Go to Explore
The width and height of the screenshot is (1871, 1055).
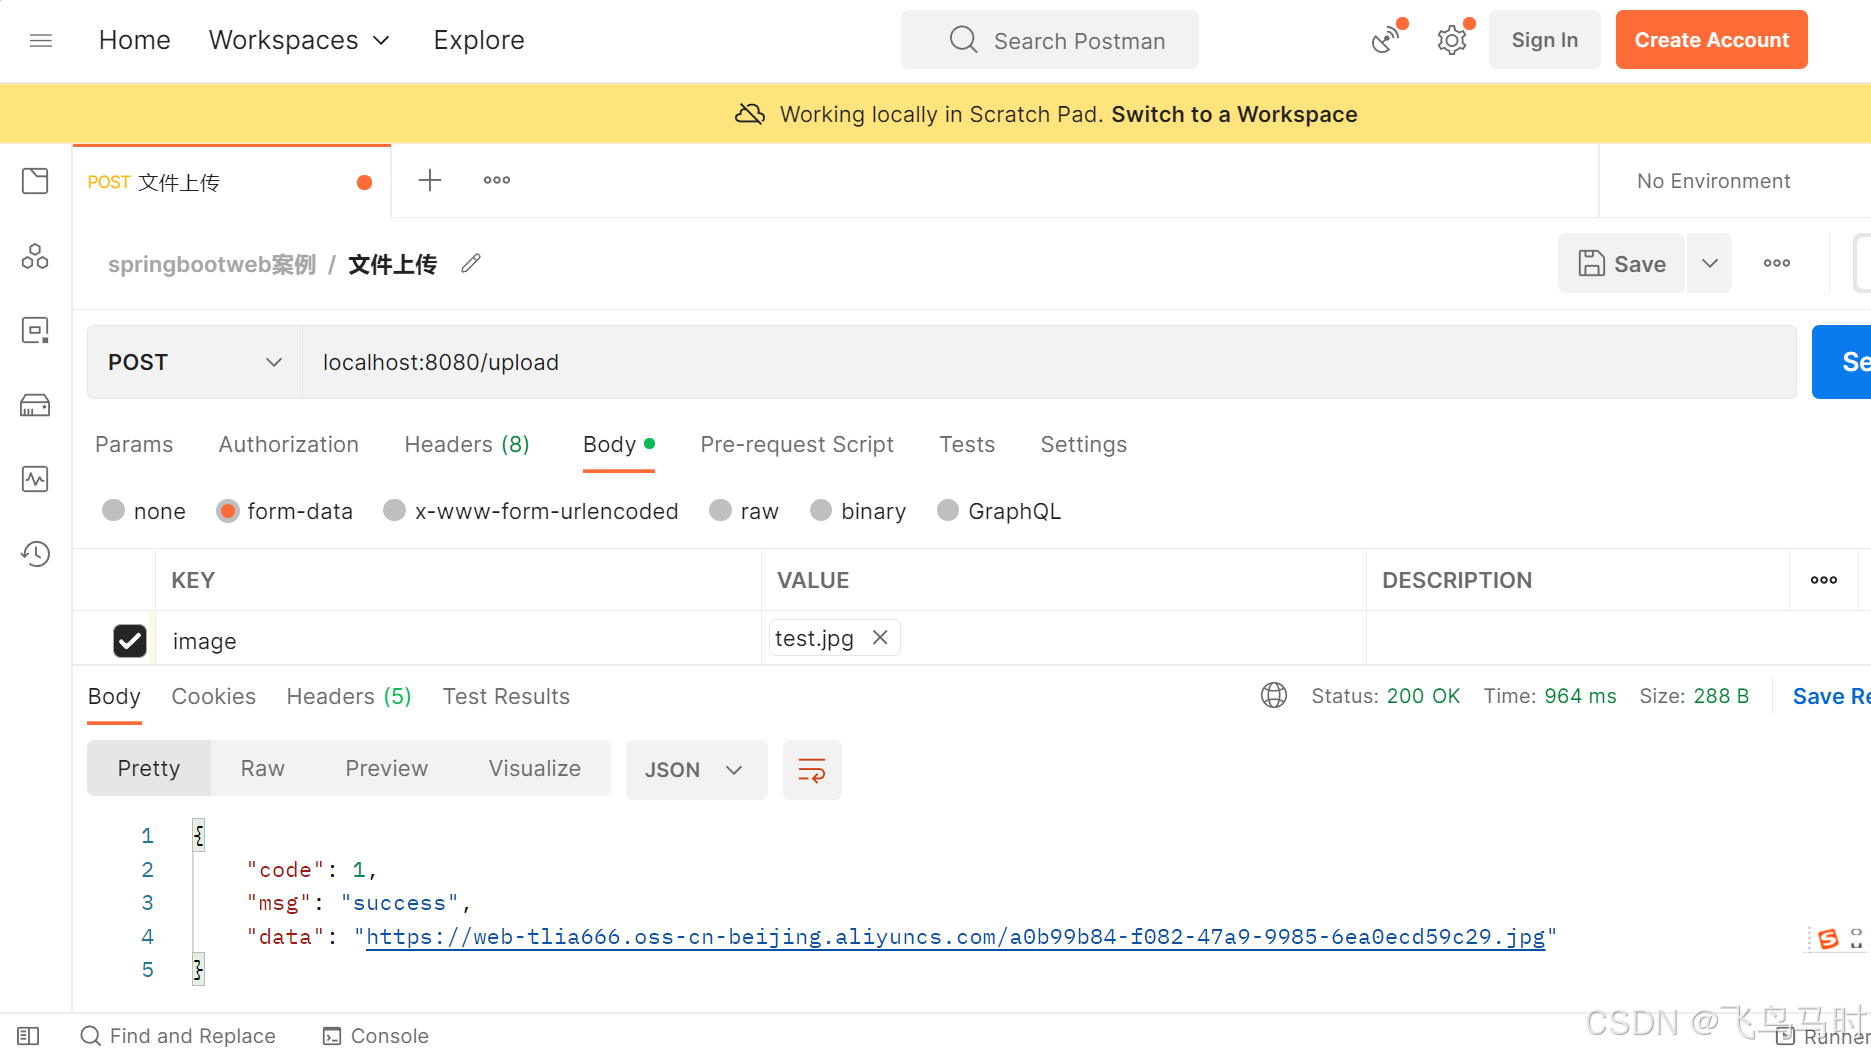(479, 40)
